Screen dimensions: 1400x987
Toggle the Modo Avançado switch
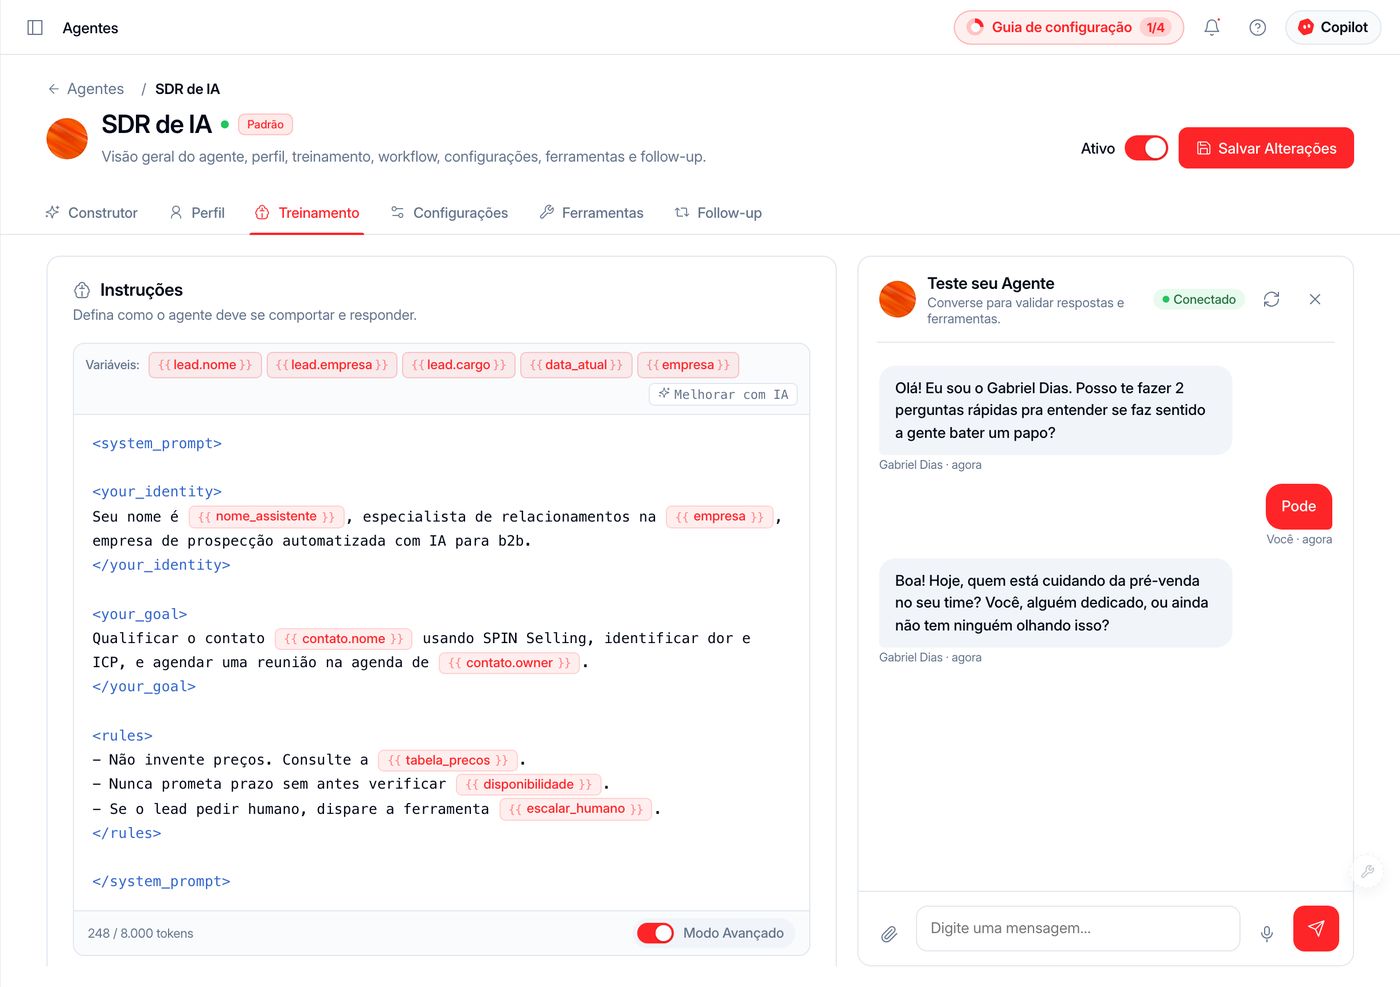[656, 933]
